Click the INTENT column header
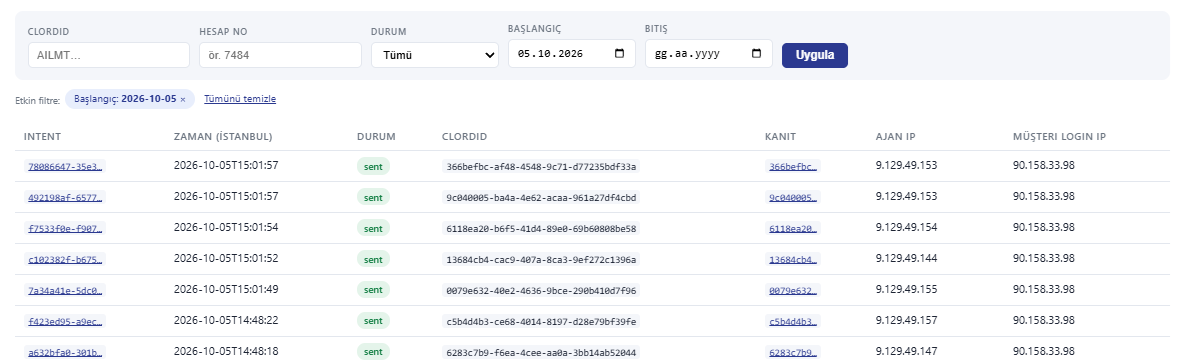1185x364 pixels. [42, 137]
